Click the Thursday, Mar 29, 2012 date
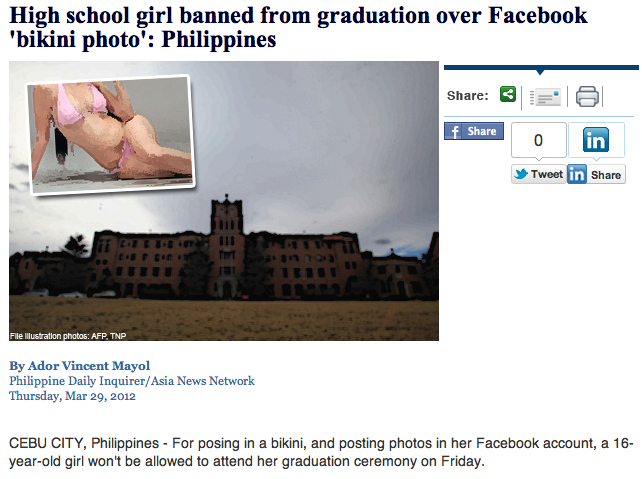 (x=72, y=396)
